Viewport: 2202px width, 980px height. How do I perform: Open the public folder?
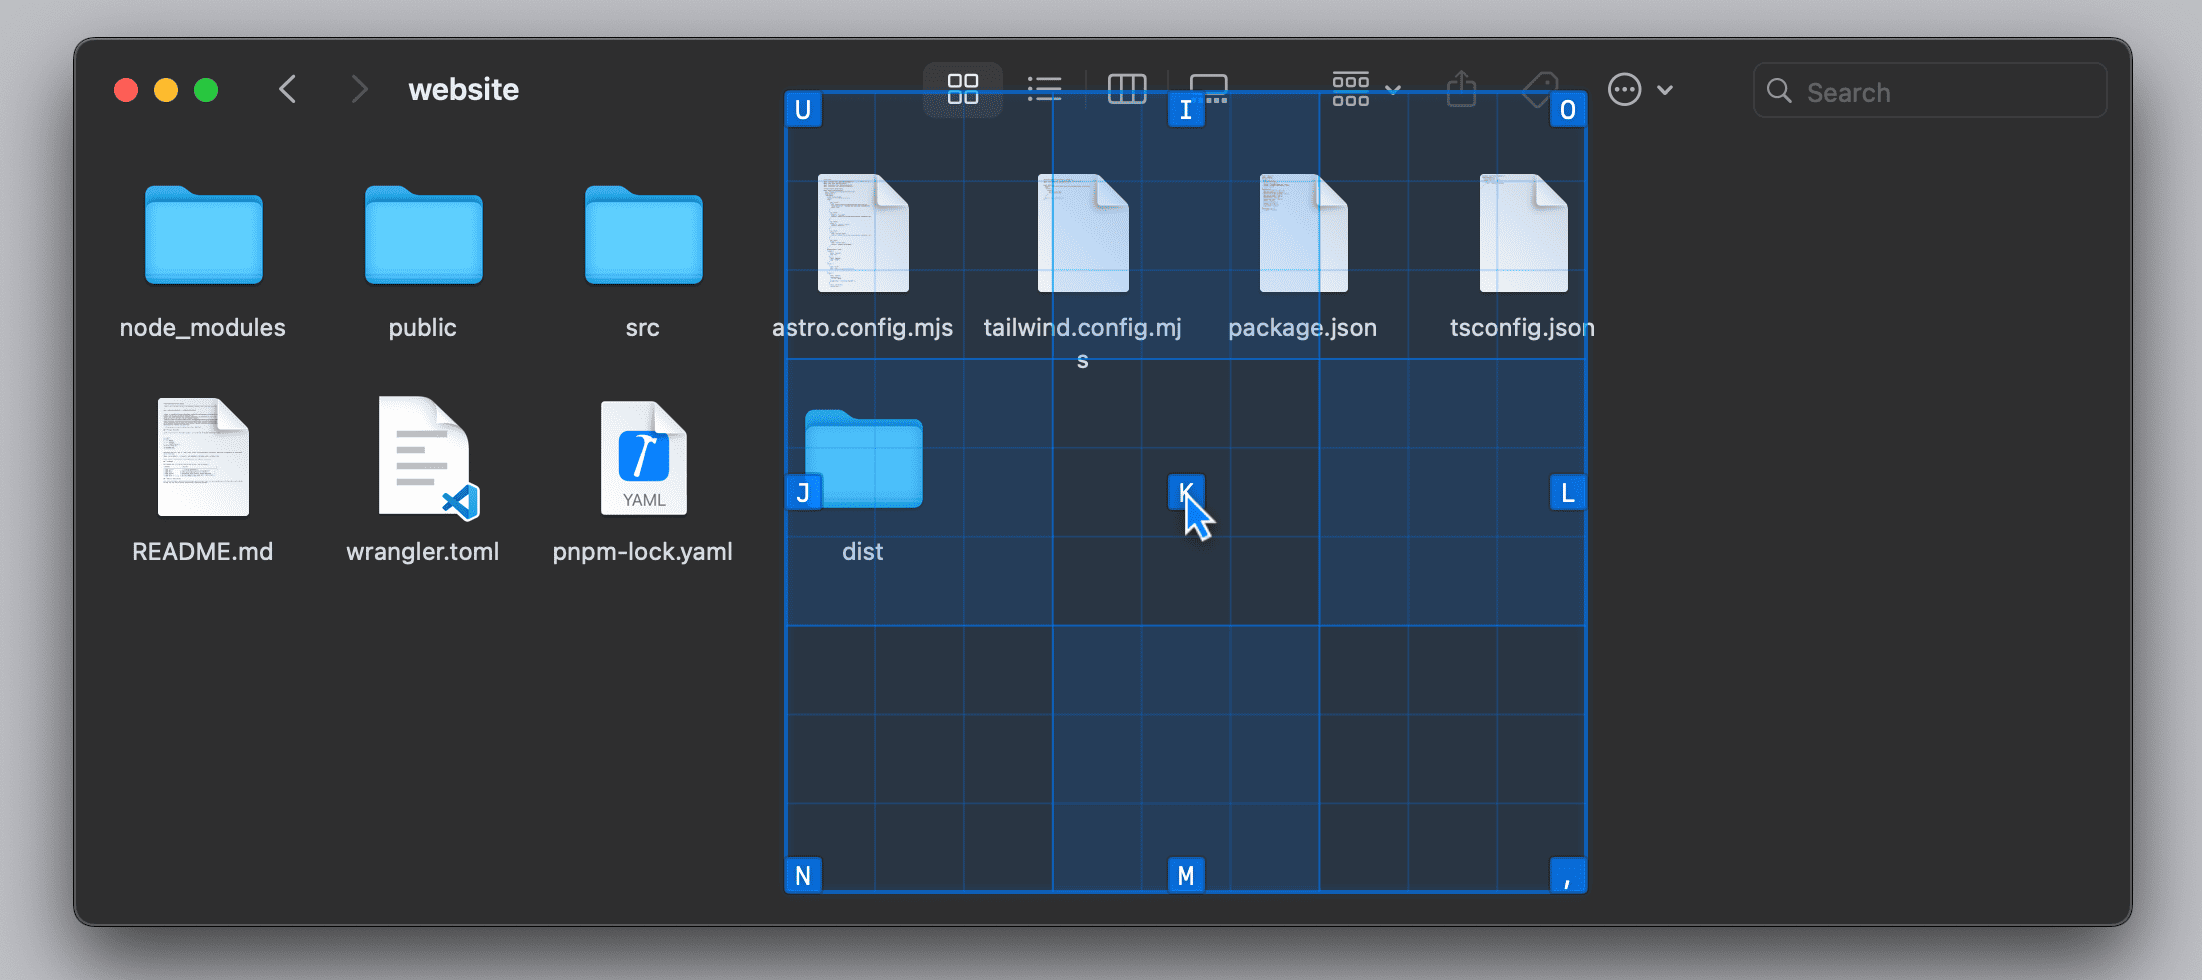pos(422,236)
